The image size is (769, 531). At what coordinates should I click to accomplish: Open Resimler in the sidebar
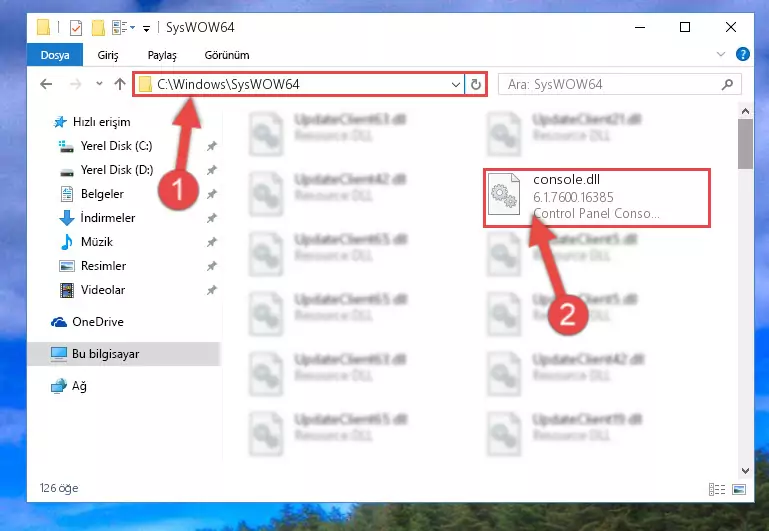click(93, 266)
